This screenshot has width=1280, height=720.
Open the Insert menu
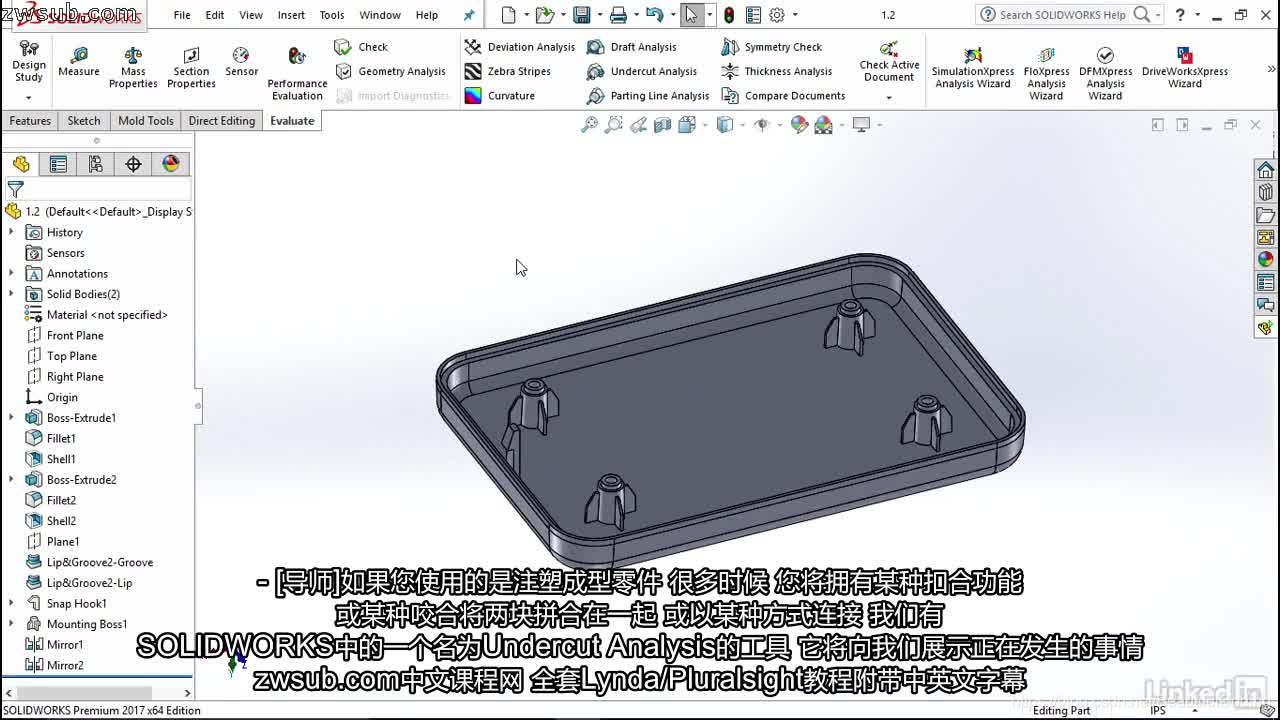pos(291,15)
